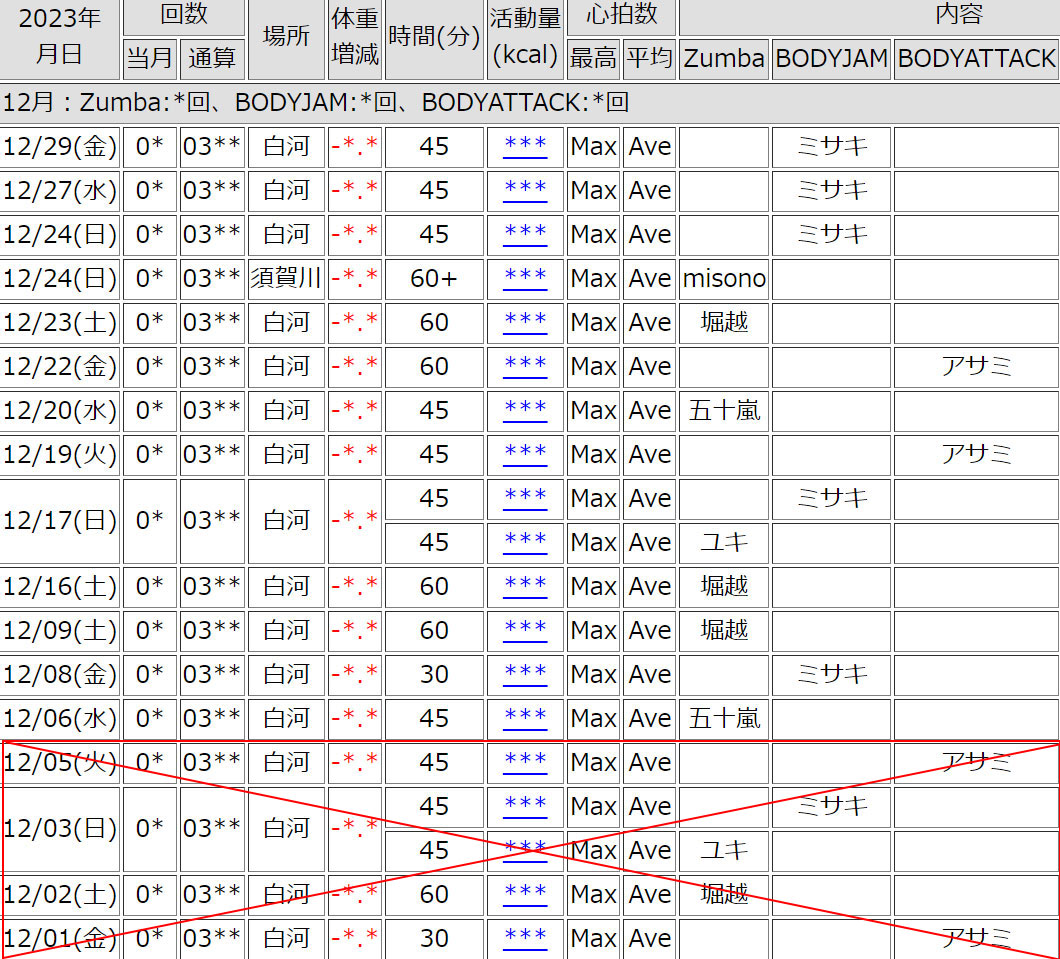This screenshot has width=1060, height=959.
Task: Click the Ave cell in the 12/27(水) row
Action: (649, 191)
